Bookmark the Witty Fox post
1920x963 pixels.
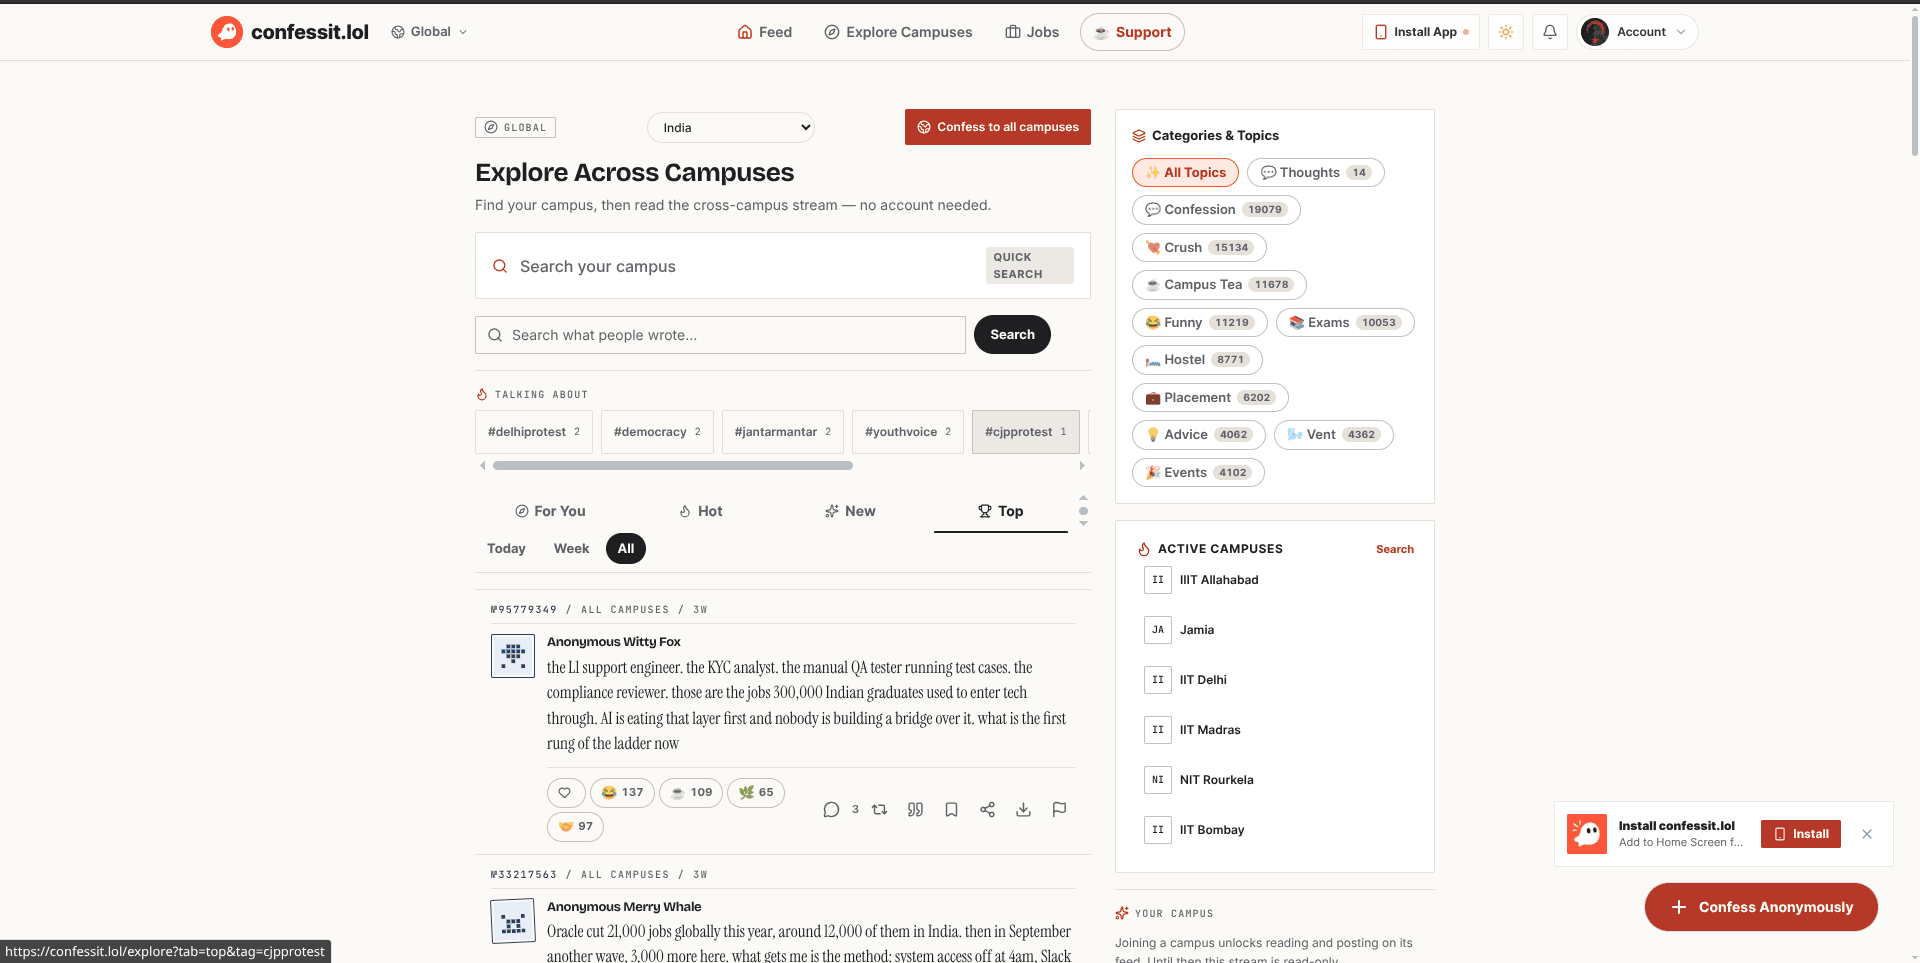point(951,810)
